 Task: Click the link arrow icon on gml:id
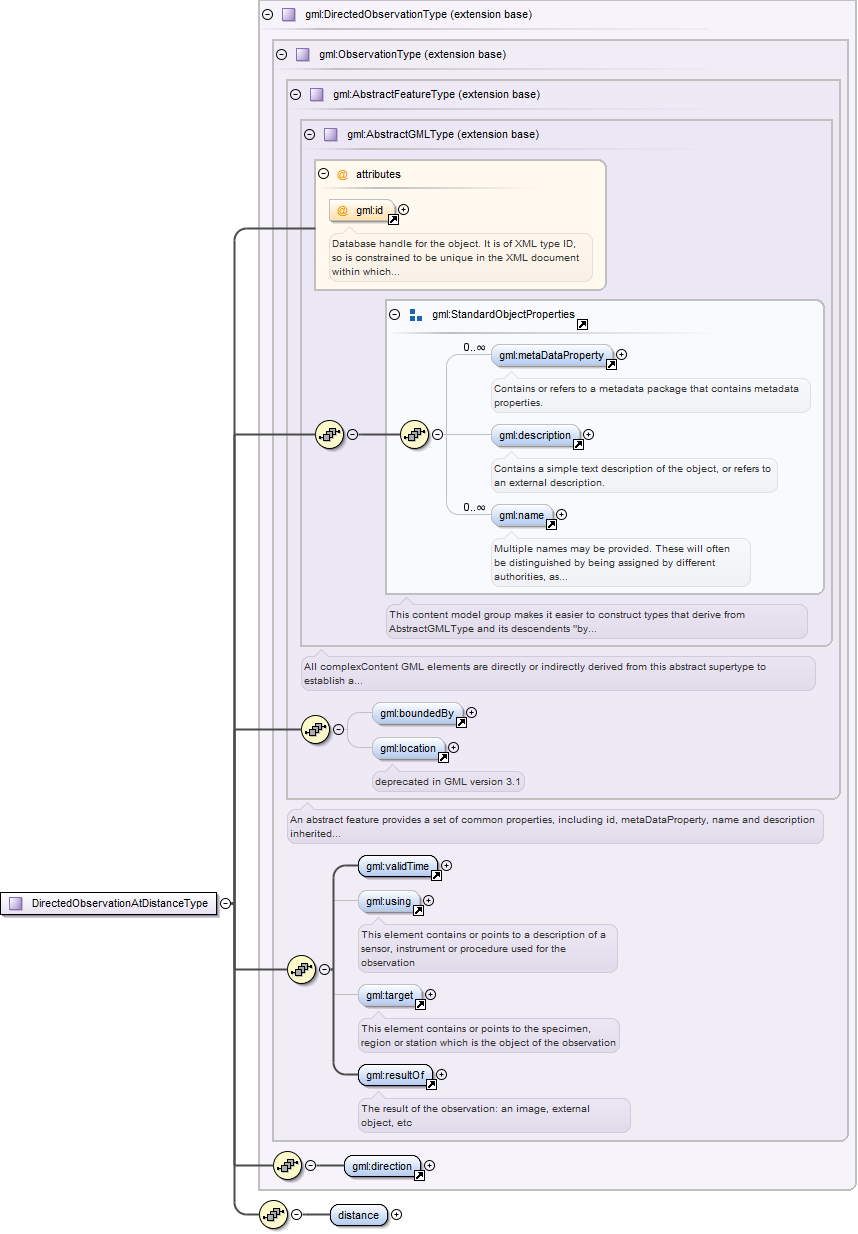pos(393,219)
